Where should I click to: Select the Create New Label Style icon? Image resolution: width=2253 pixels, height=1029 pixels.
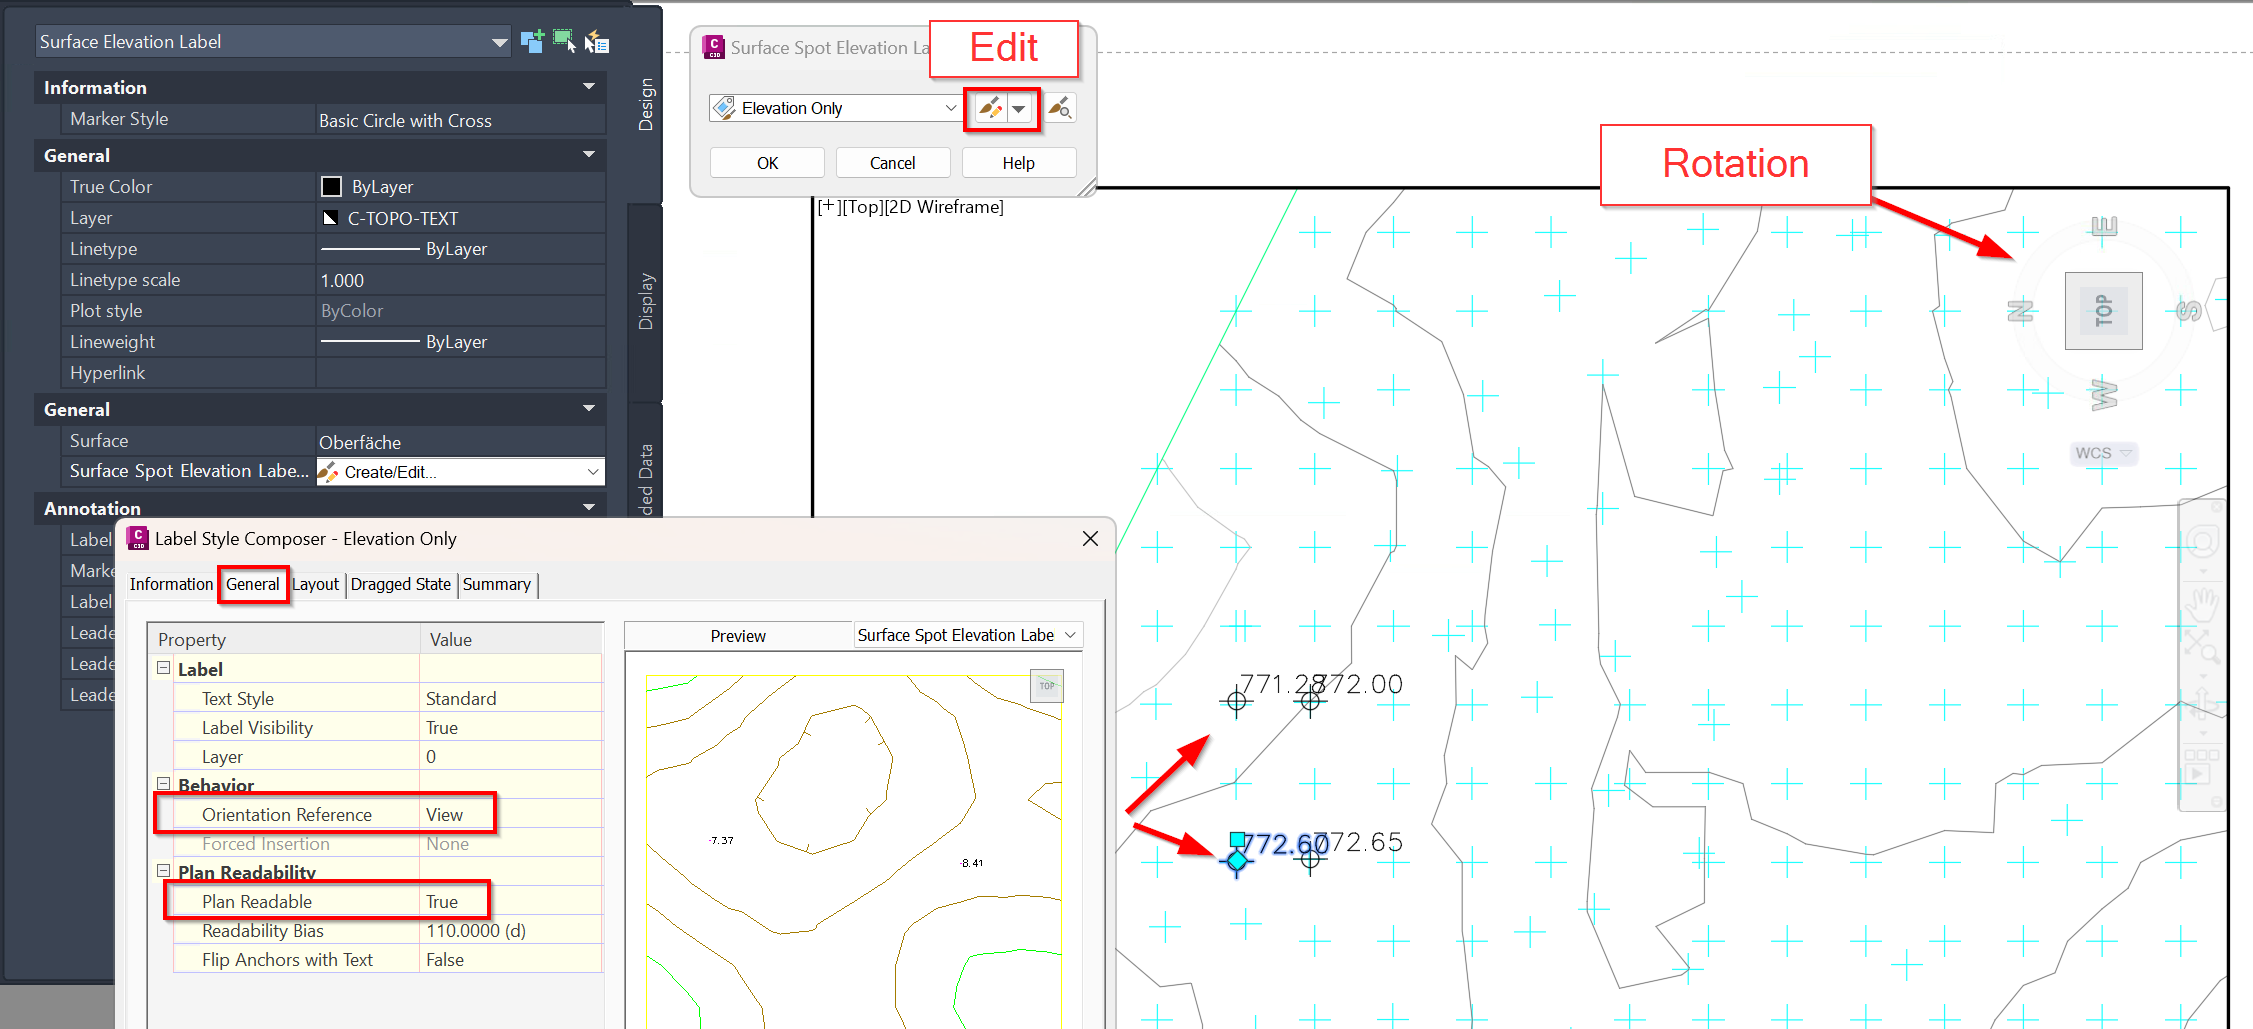(x=532, y=41)
